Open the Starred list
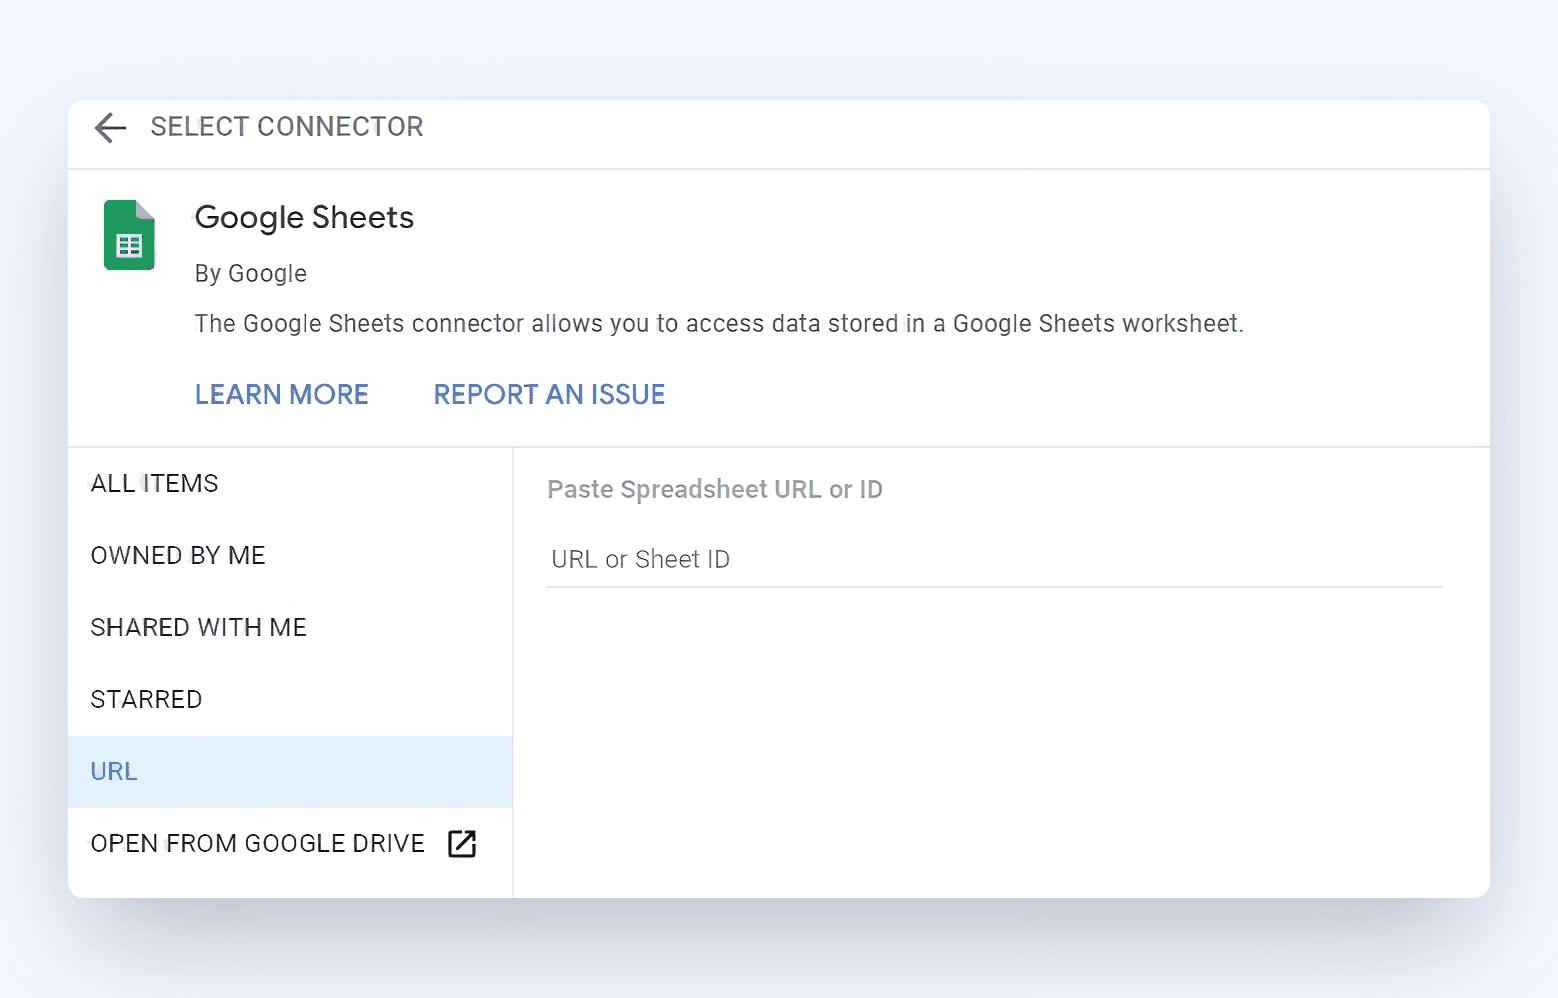This screenshot has width=1558, height=998. (147, 700)
